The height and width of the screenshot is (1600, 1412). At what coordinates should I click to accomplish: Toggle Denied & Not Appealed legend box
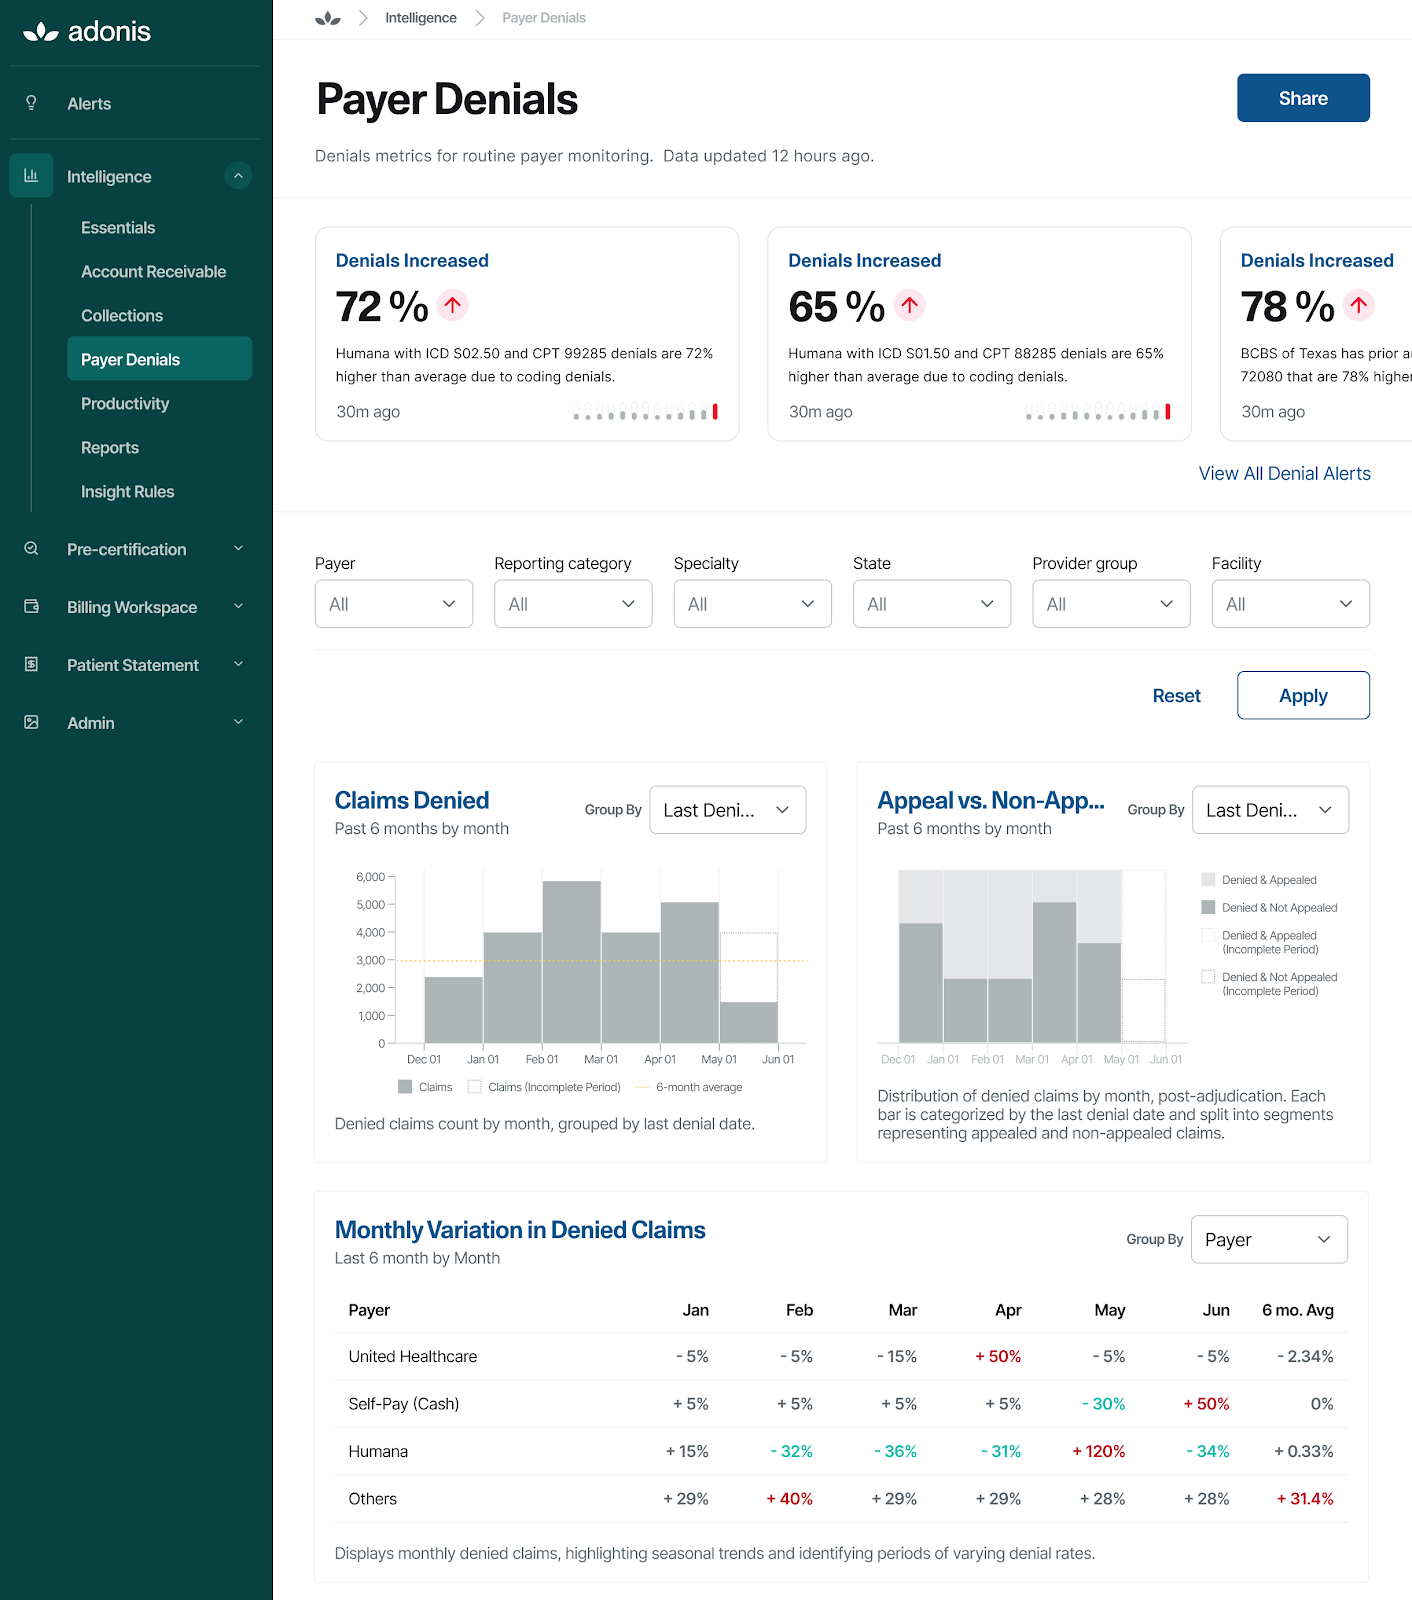pos(1208,908)
